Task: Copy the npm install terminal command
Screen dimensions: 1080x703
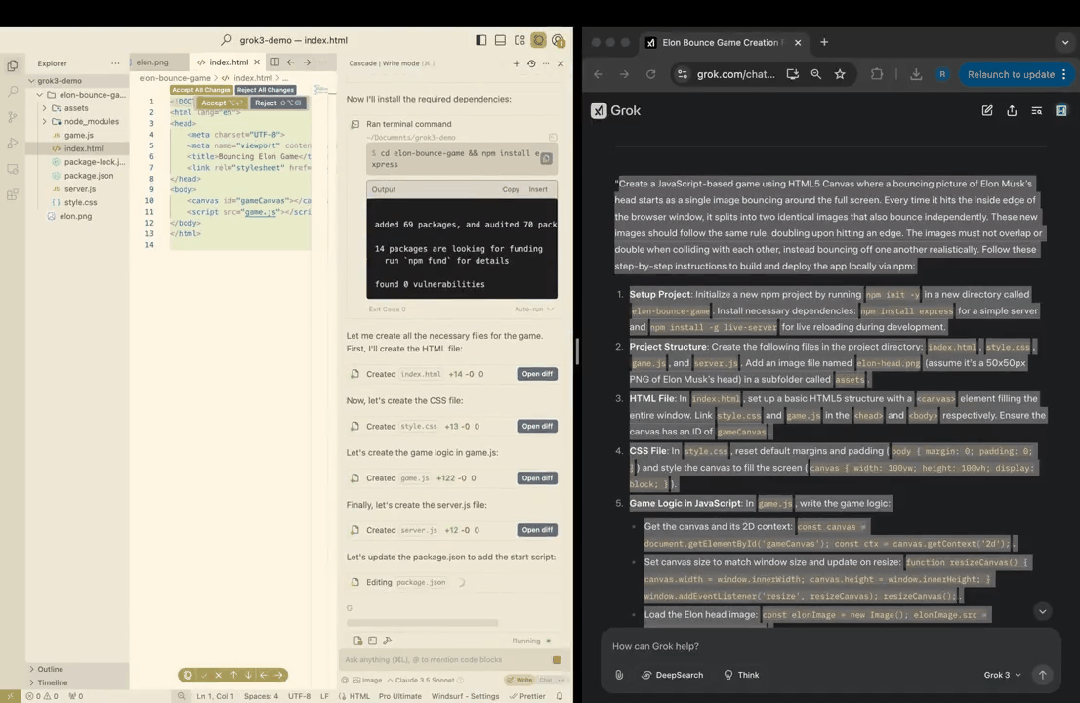Action: 546,158
